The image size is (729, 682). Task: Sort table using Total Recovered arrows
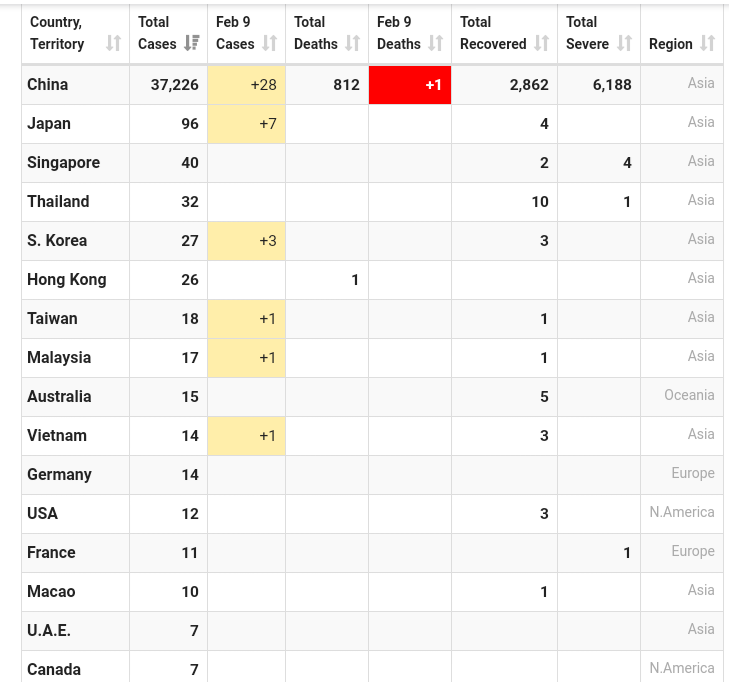pos(542,44)
